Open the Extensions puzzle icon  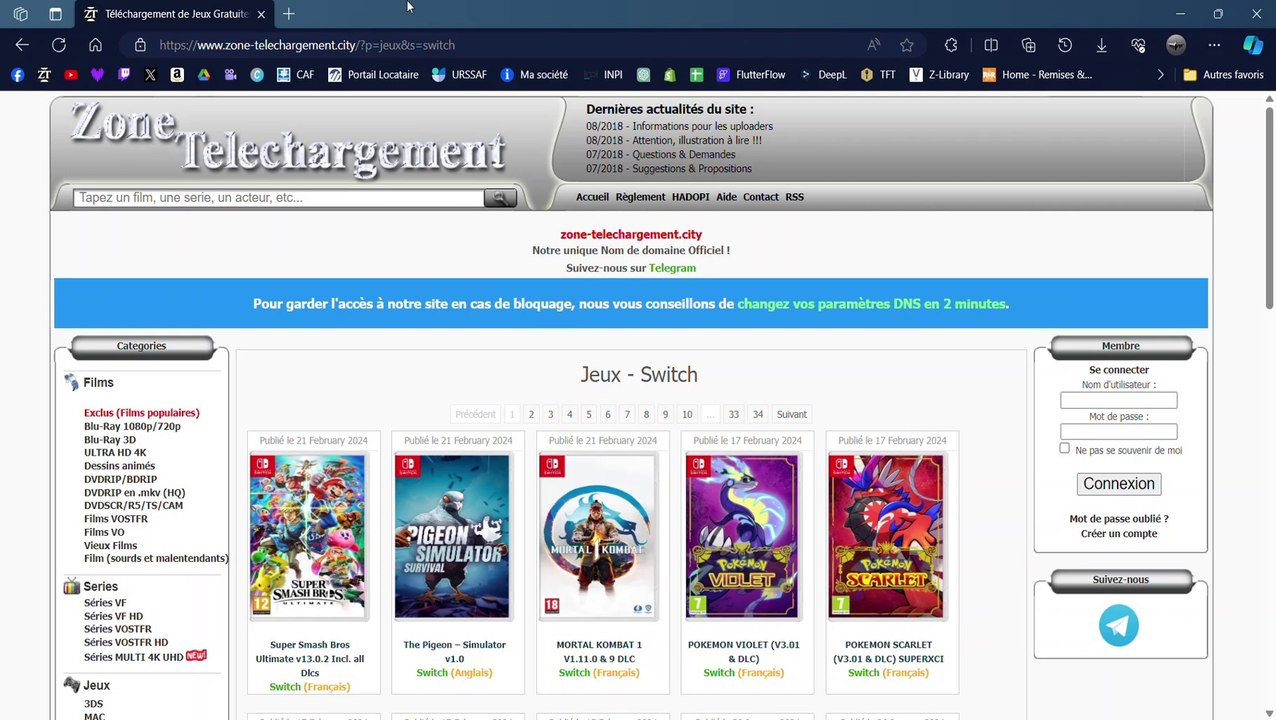point(951,45)
